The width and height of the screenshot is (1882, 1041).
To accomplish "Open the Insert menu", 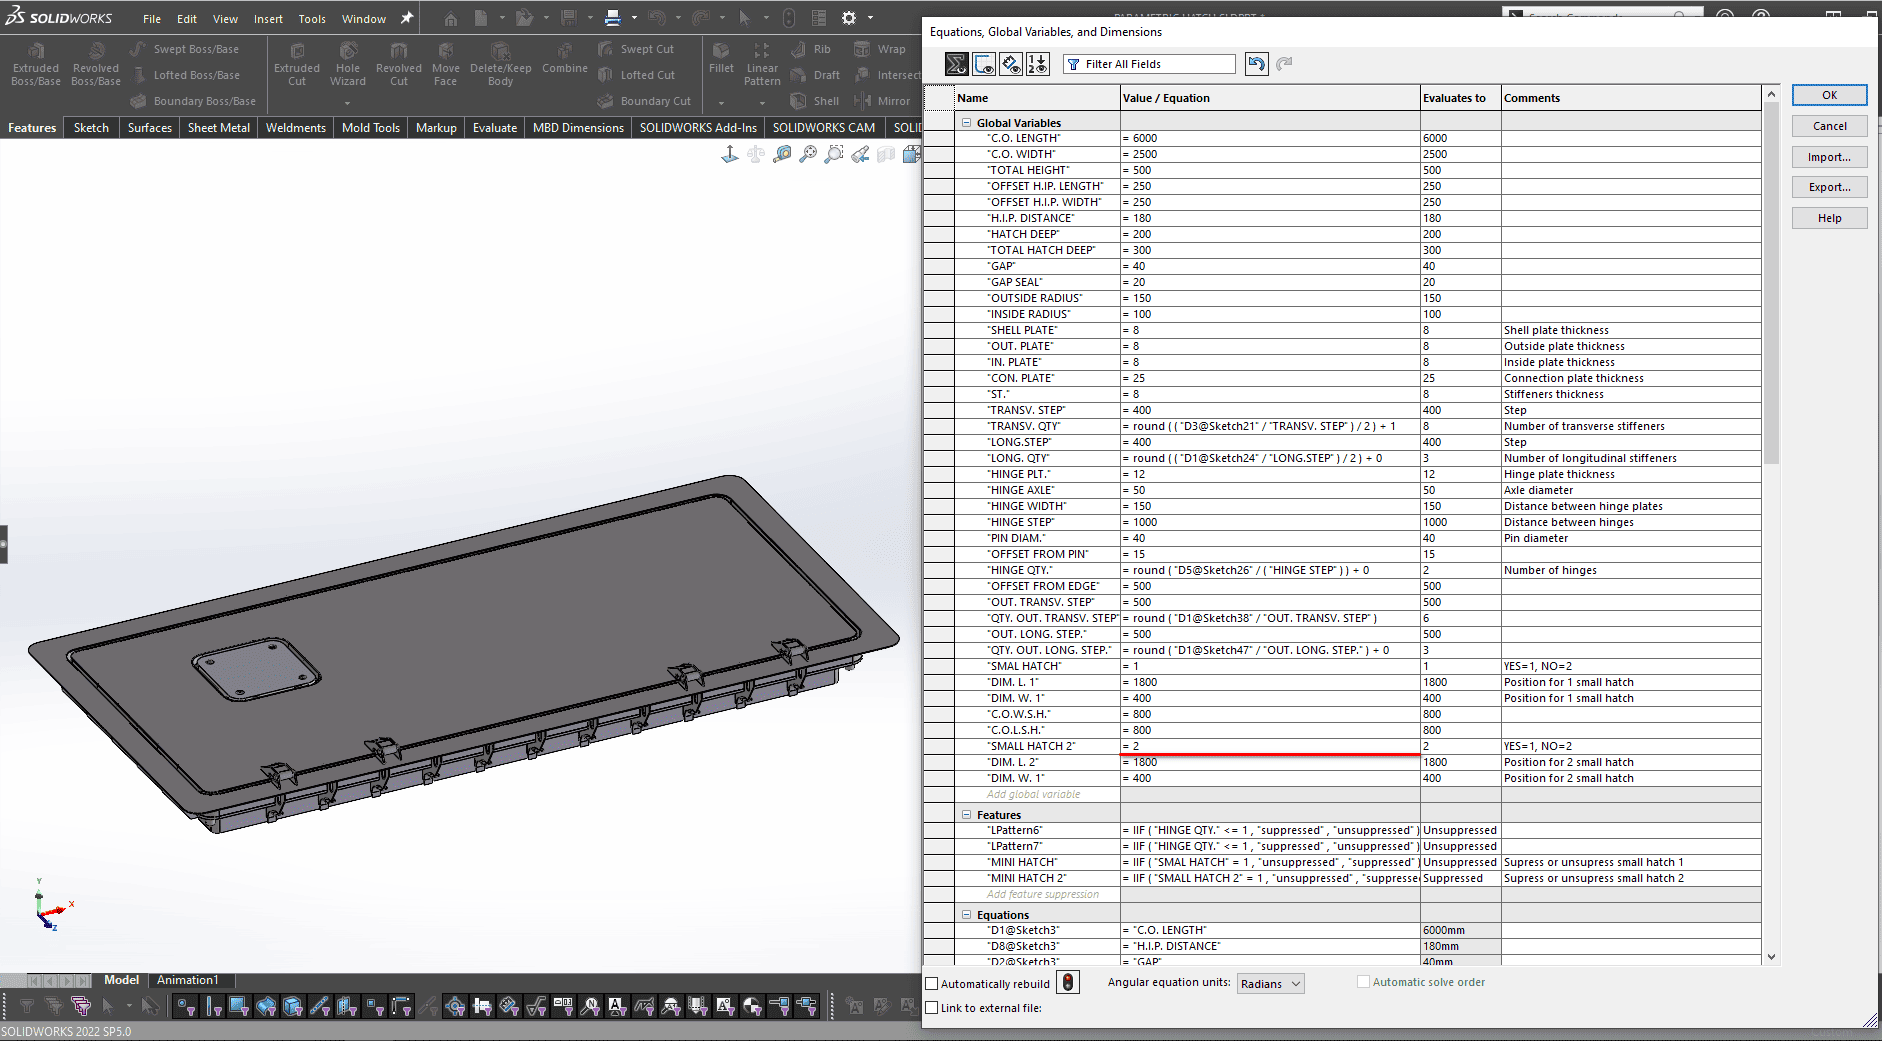I will (268, 19).
